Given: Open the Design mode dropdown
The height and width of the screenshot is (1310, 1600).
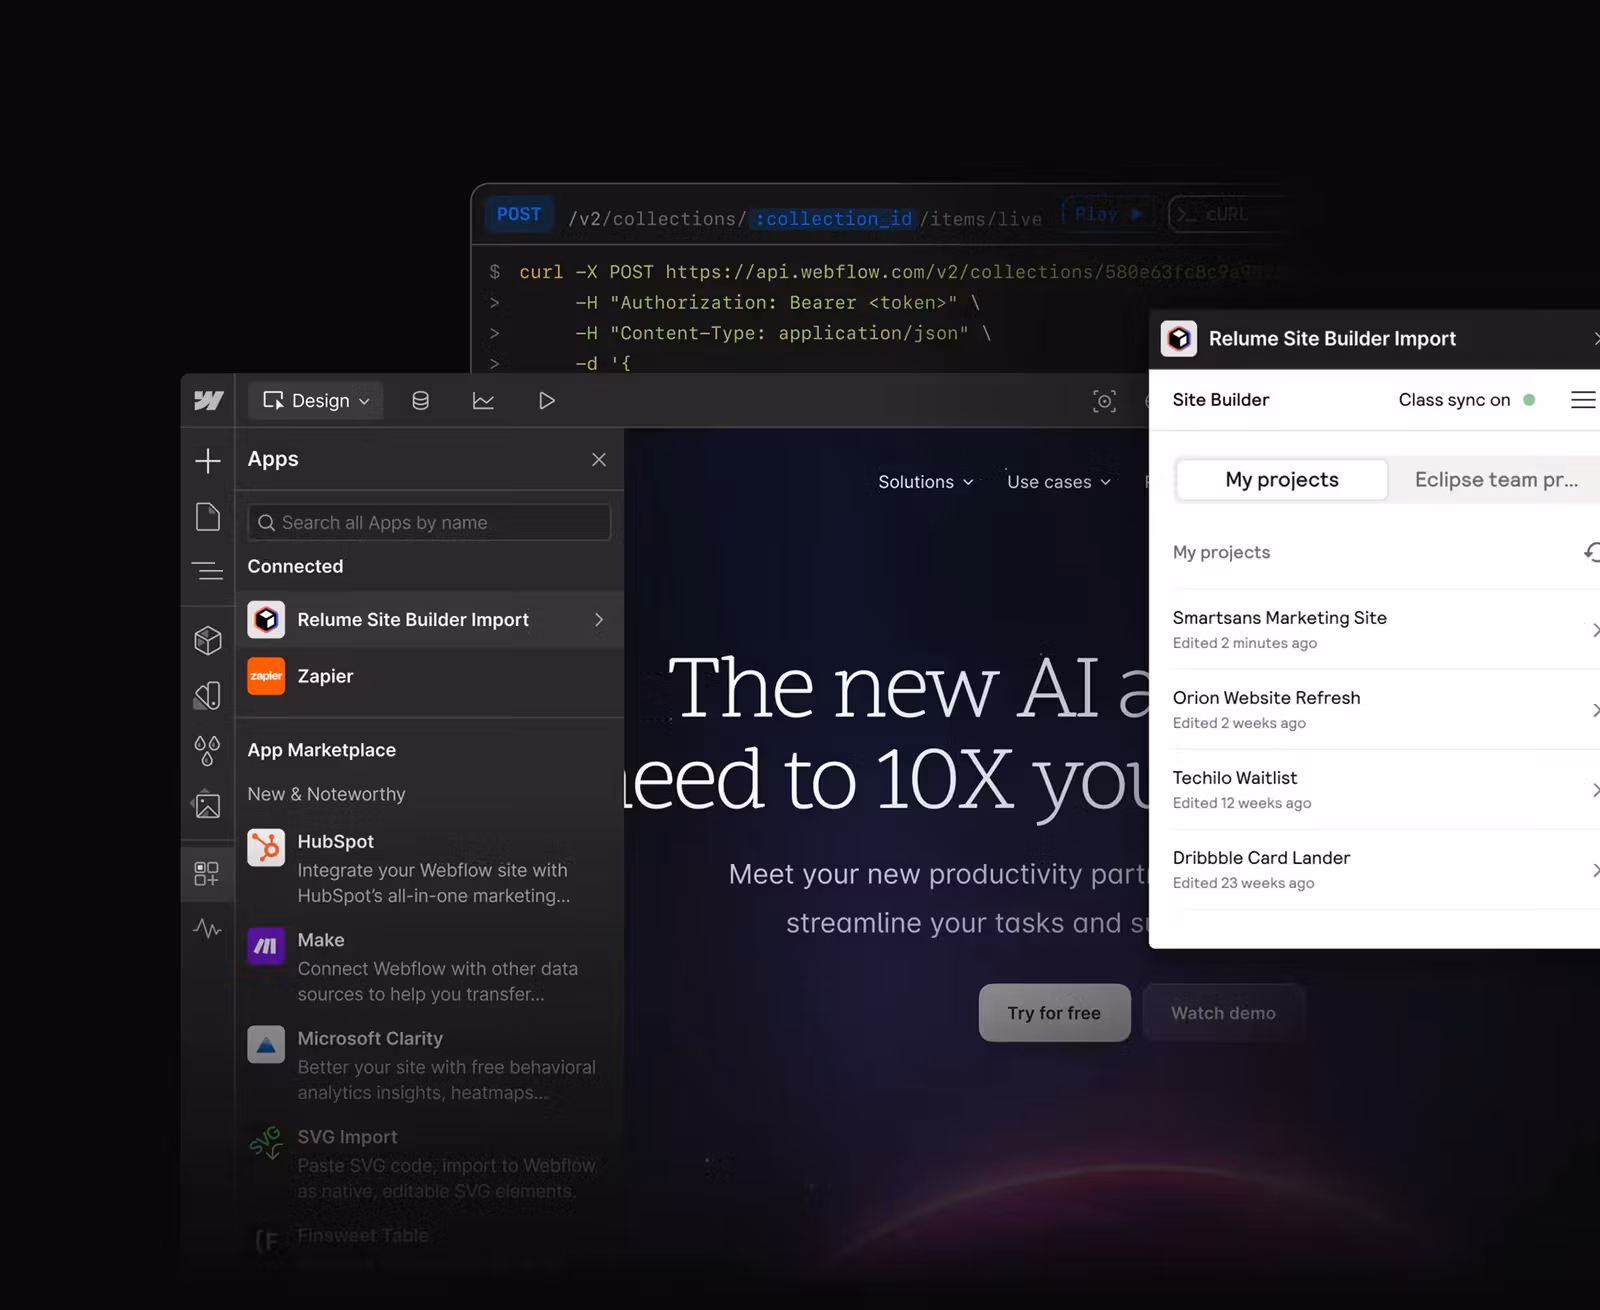Looking at the screenshot, I should [x=315, y=400].
